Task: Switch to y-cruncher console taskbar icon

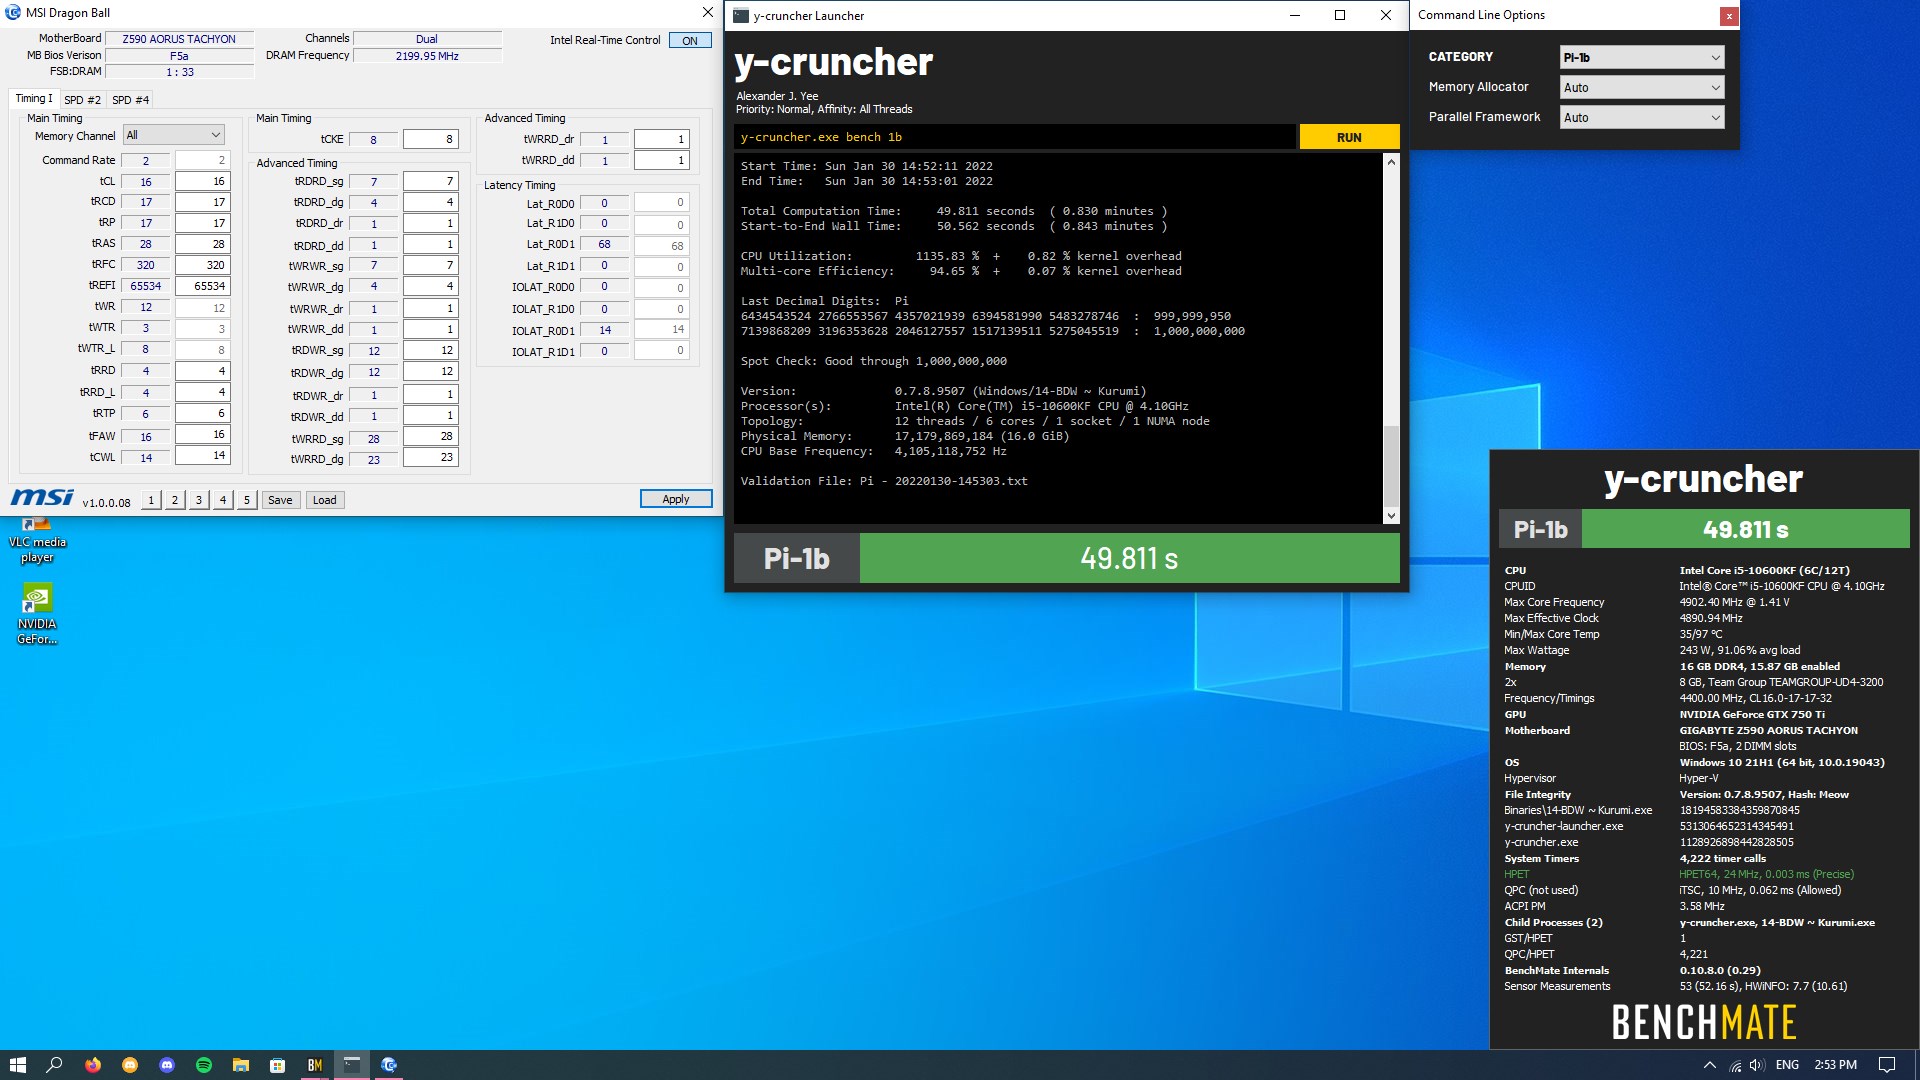Action: tap(352, 1065)
